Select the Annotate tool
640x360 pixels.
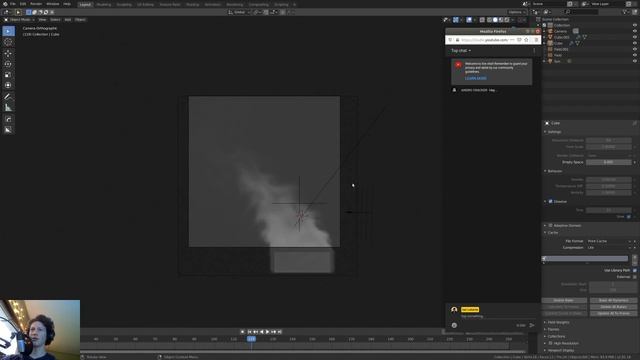coord(8,97)
